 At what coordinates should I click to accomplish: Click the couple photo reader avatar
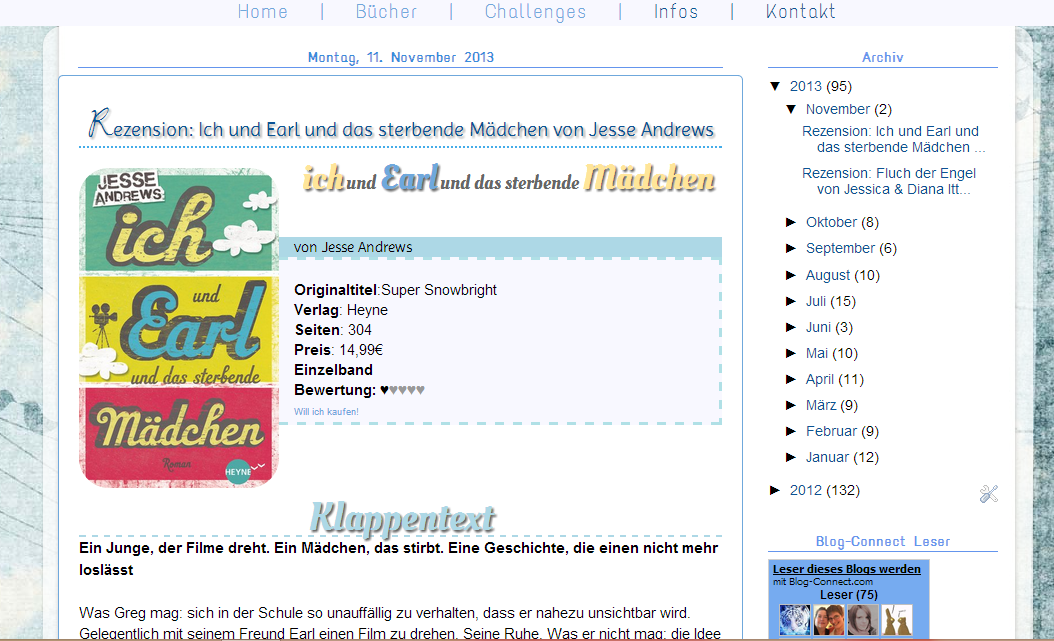(x=829, y=619)
